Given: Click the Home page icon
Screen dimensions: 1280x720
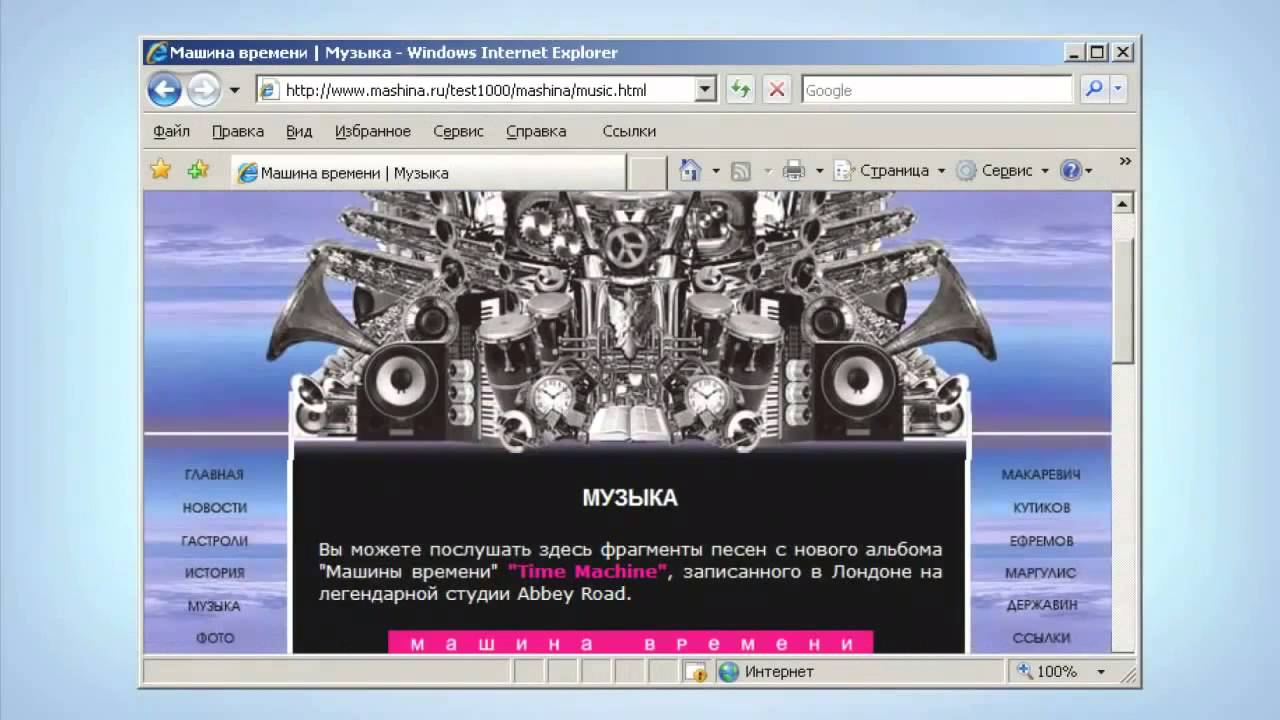Looking at the screenshot, I should coord(690,171).
